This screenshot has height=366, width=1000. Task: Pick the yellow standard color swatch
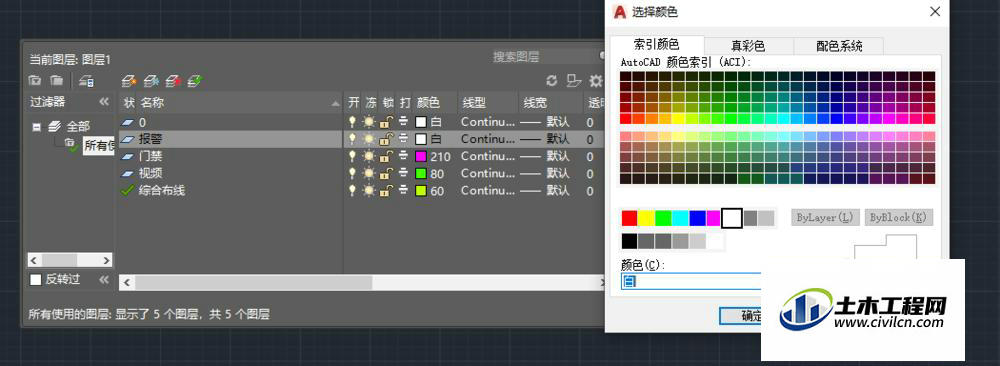point(646,218)
